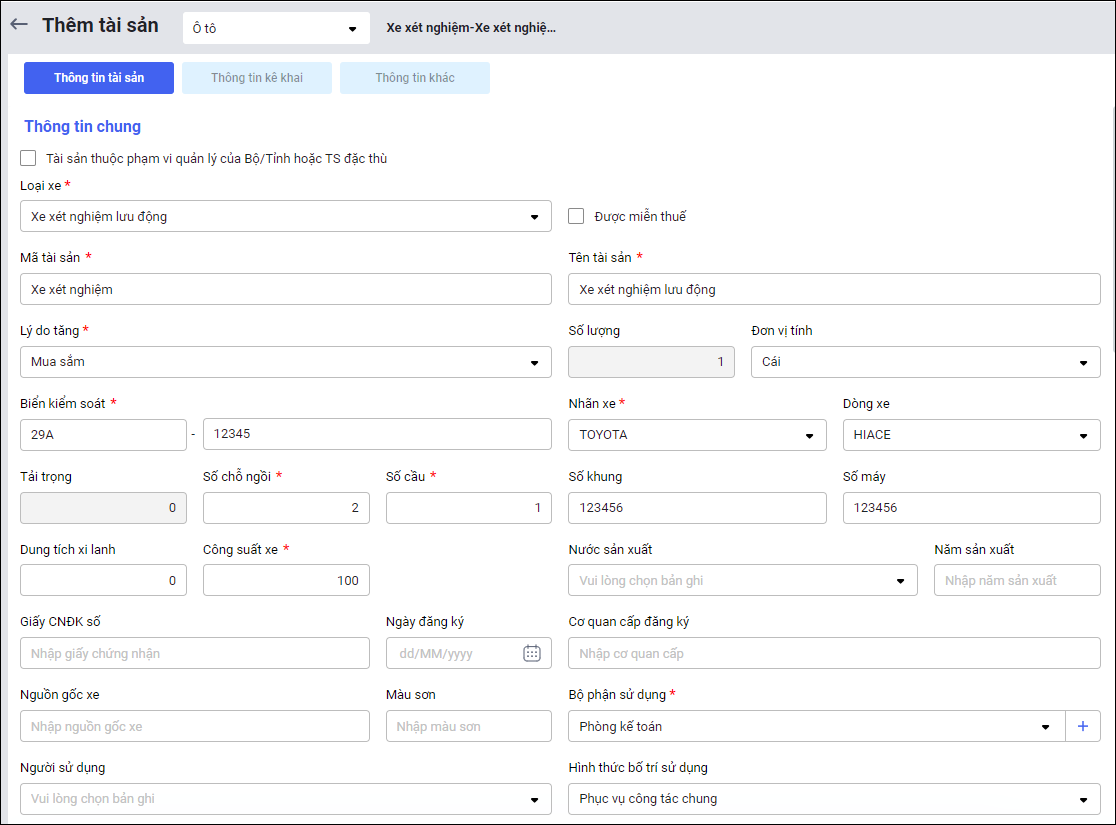Open the Lý do tăng dropdown
This screenshot has height=825, width=1116.
coord(285,362)
